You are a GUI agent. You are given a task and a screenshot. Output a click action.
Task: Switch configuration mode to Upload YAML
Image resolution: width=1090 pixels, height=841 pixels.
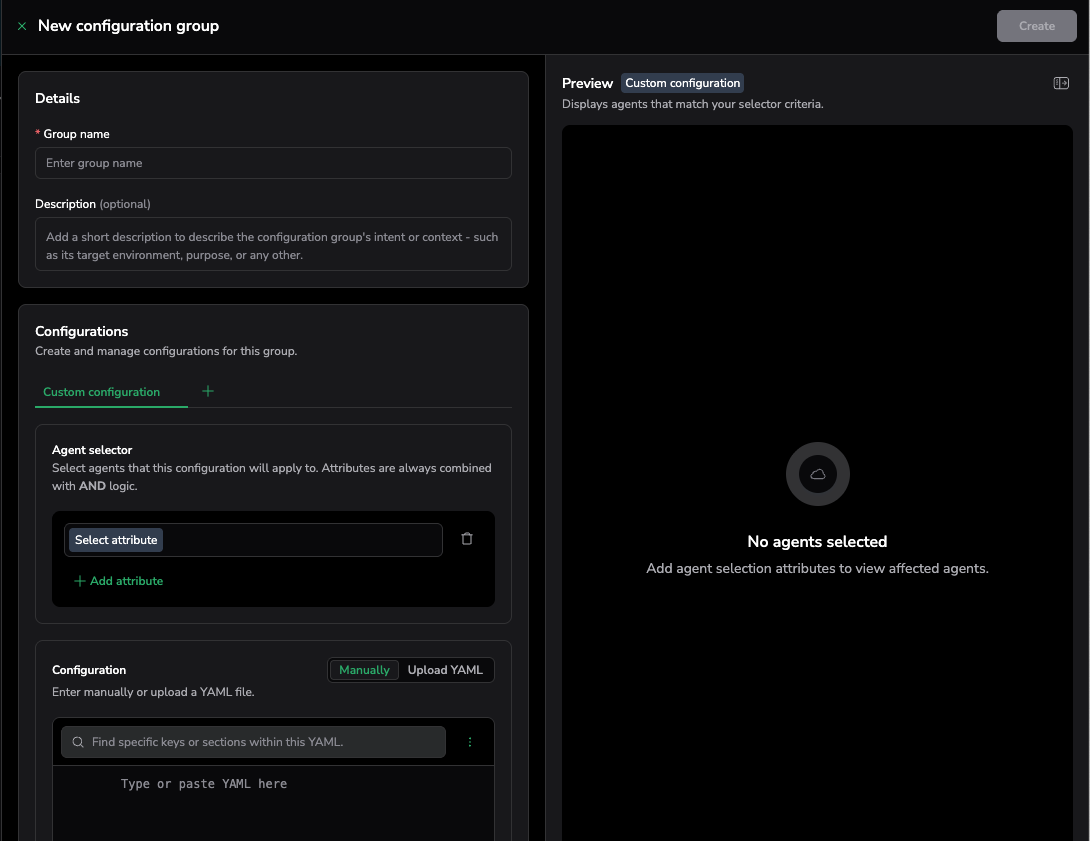445,670
